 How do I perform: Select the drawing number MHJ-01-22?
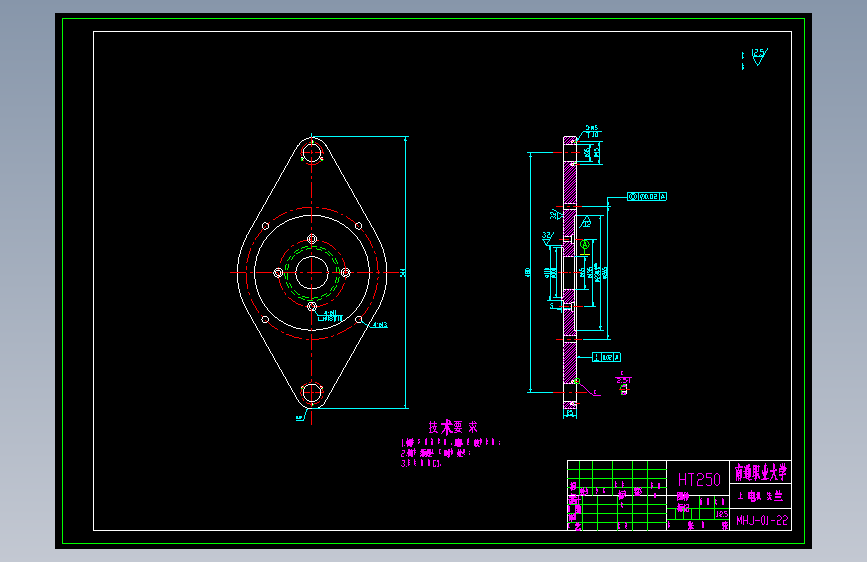click(762, 521)
